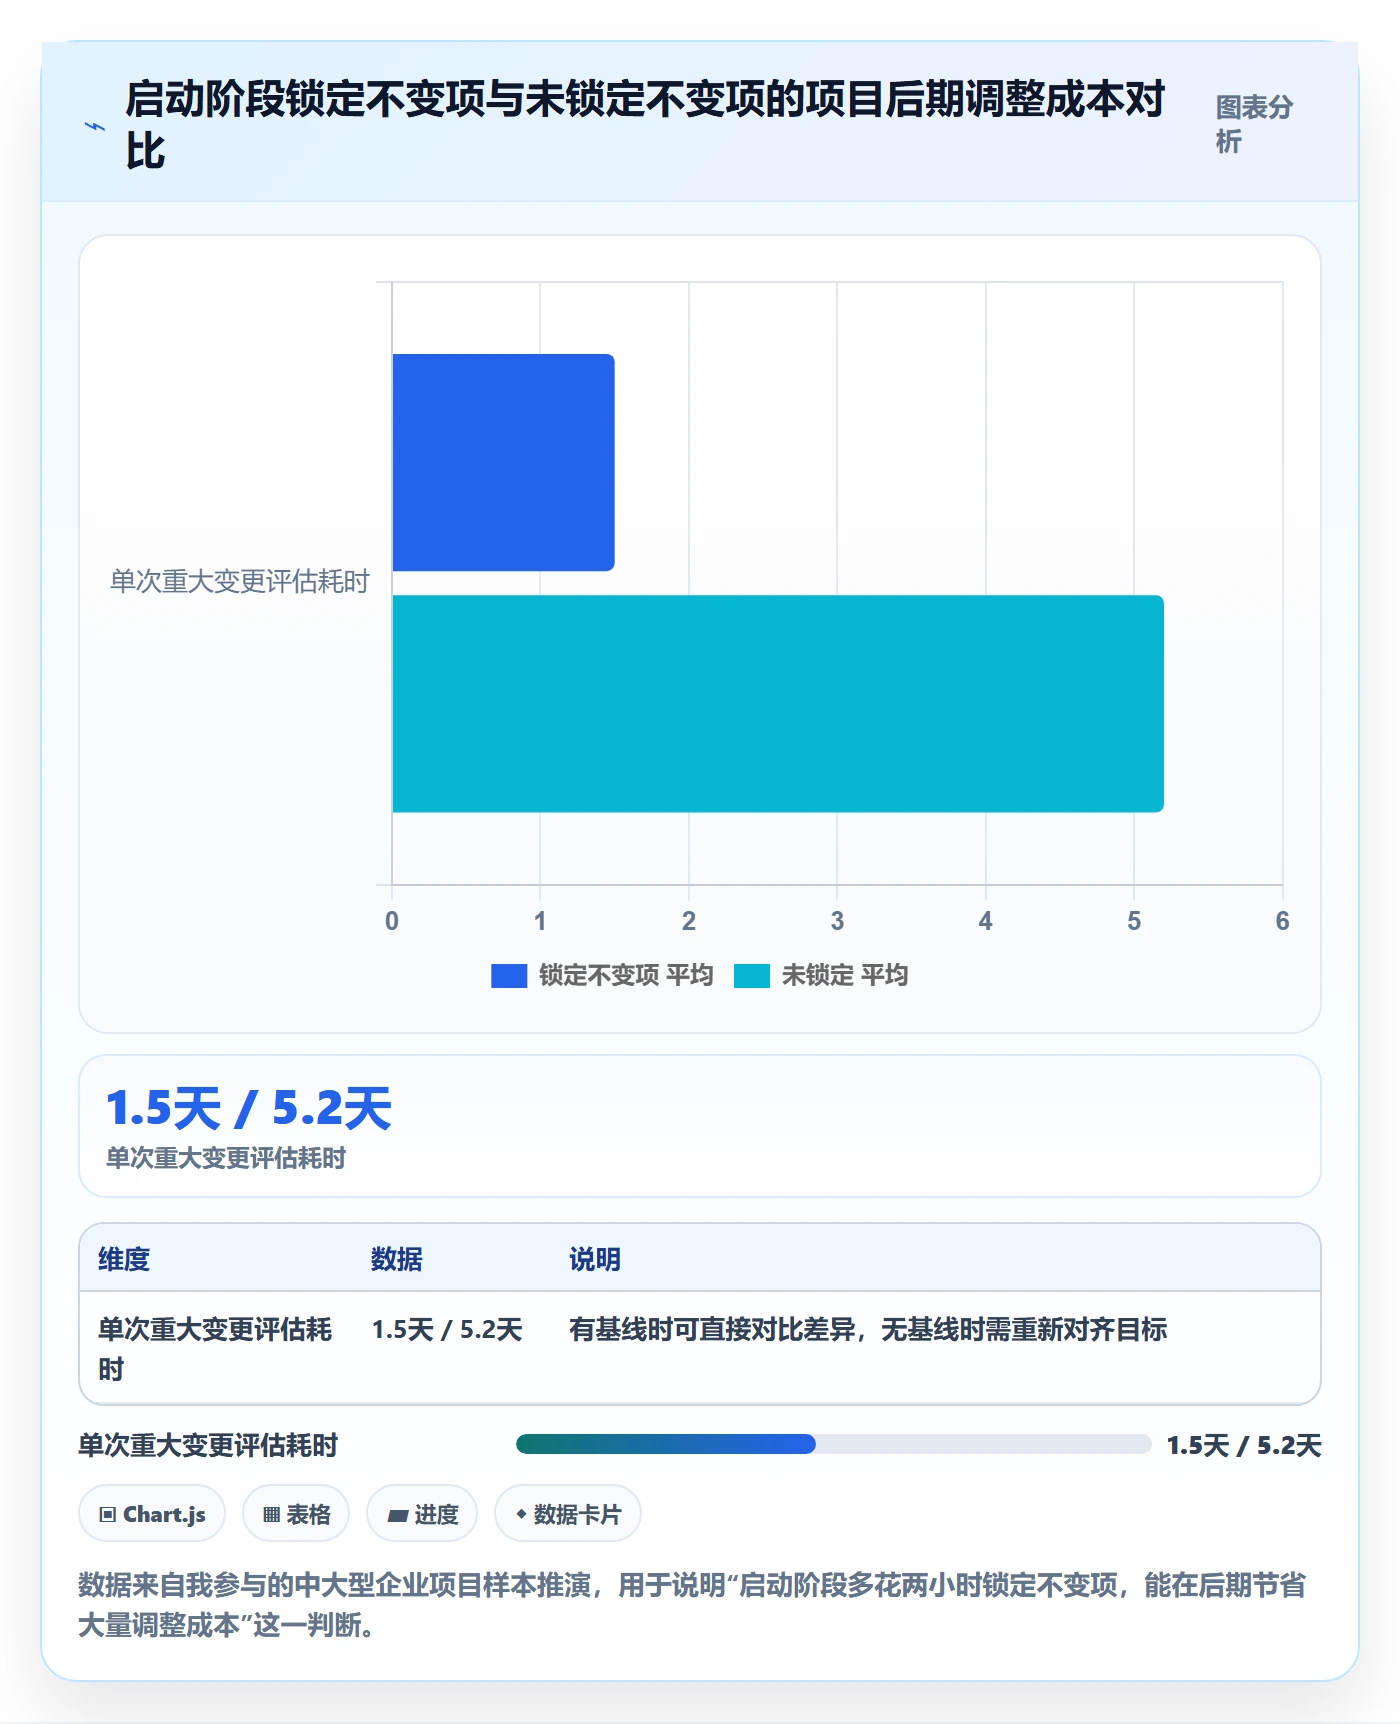The height and width of the screenshot is (1724, 1400).
Task: Click the y-axis label 单次重大变更评估耗时
Action: point(240,581)
